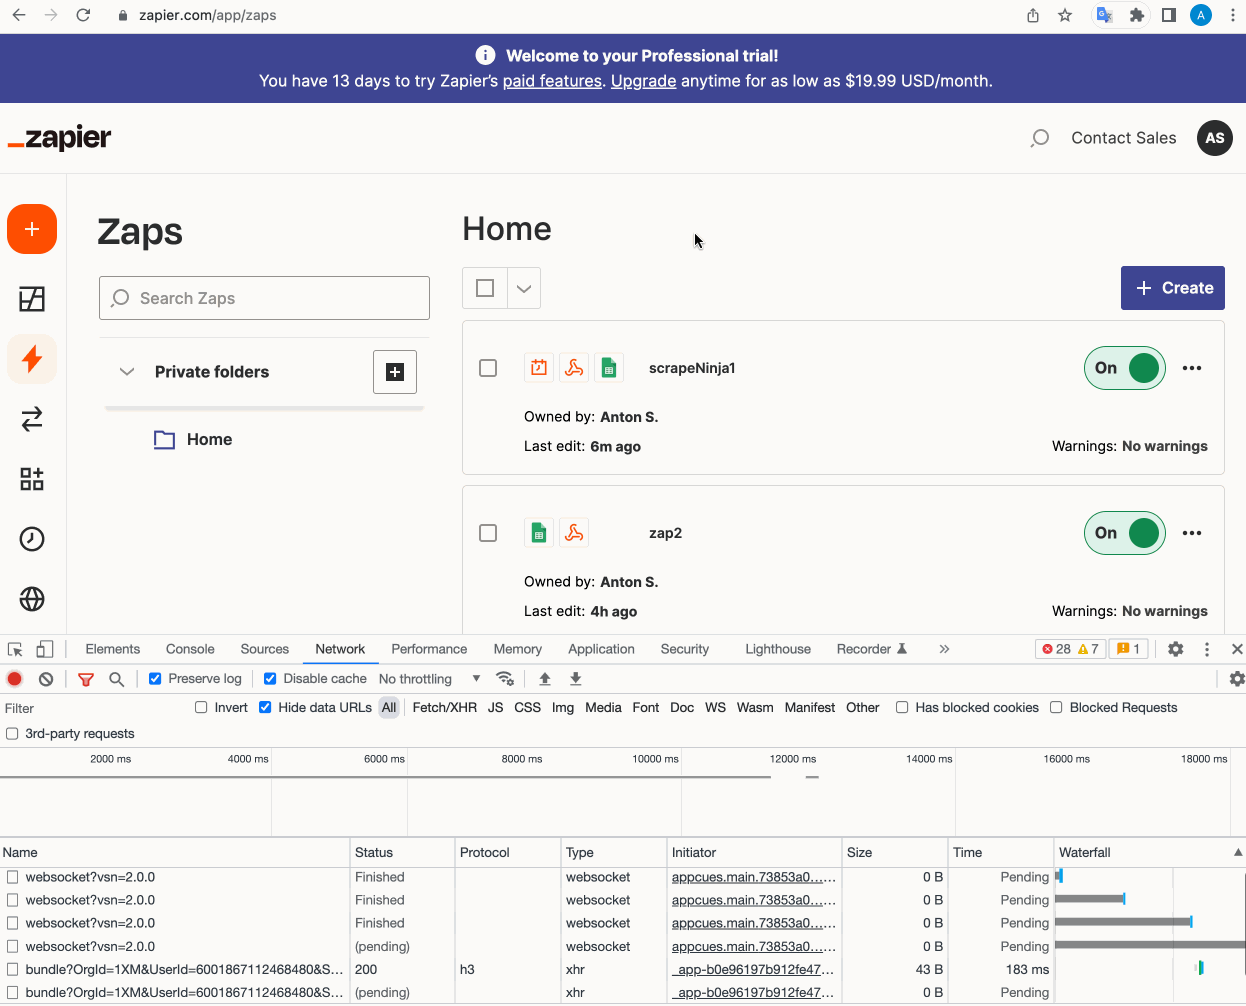Toggle the DevTools device toolbar icon

[x=44, y=649]
